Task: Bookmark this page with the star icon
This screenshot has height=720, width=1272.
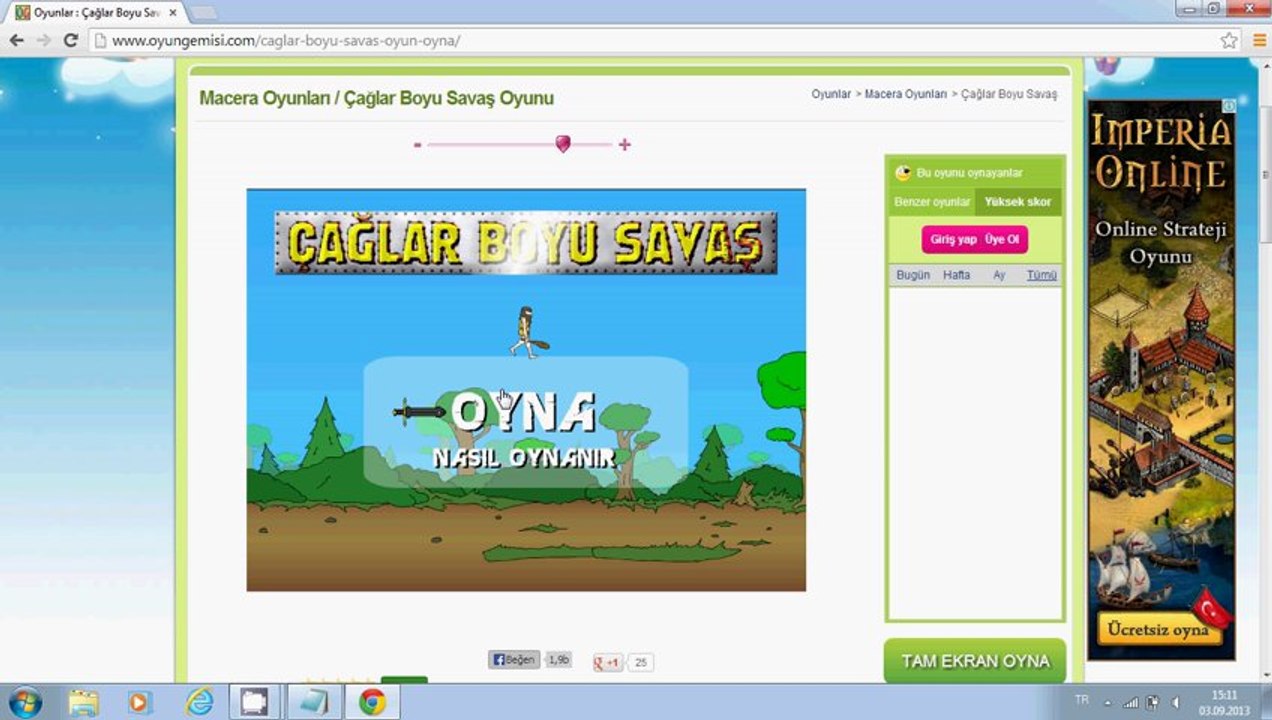Action: [1229, 41]
